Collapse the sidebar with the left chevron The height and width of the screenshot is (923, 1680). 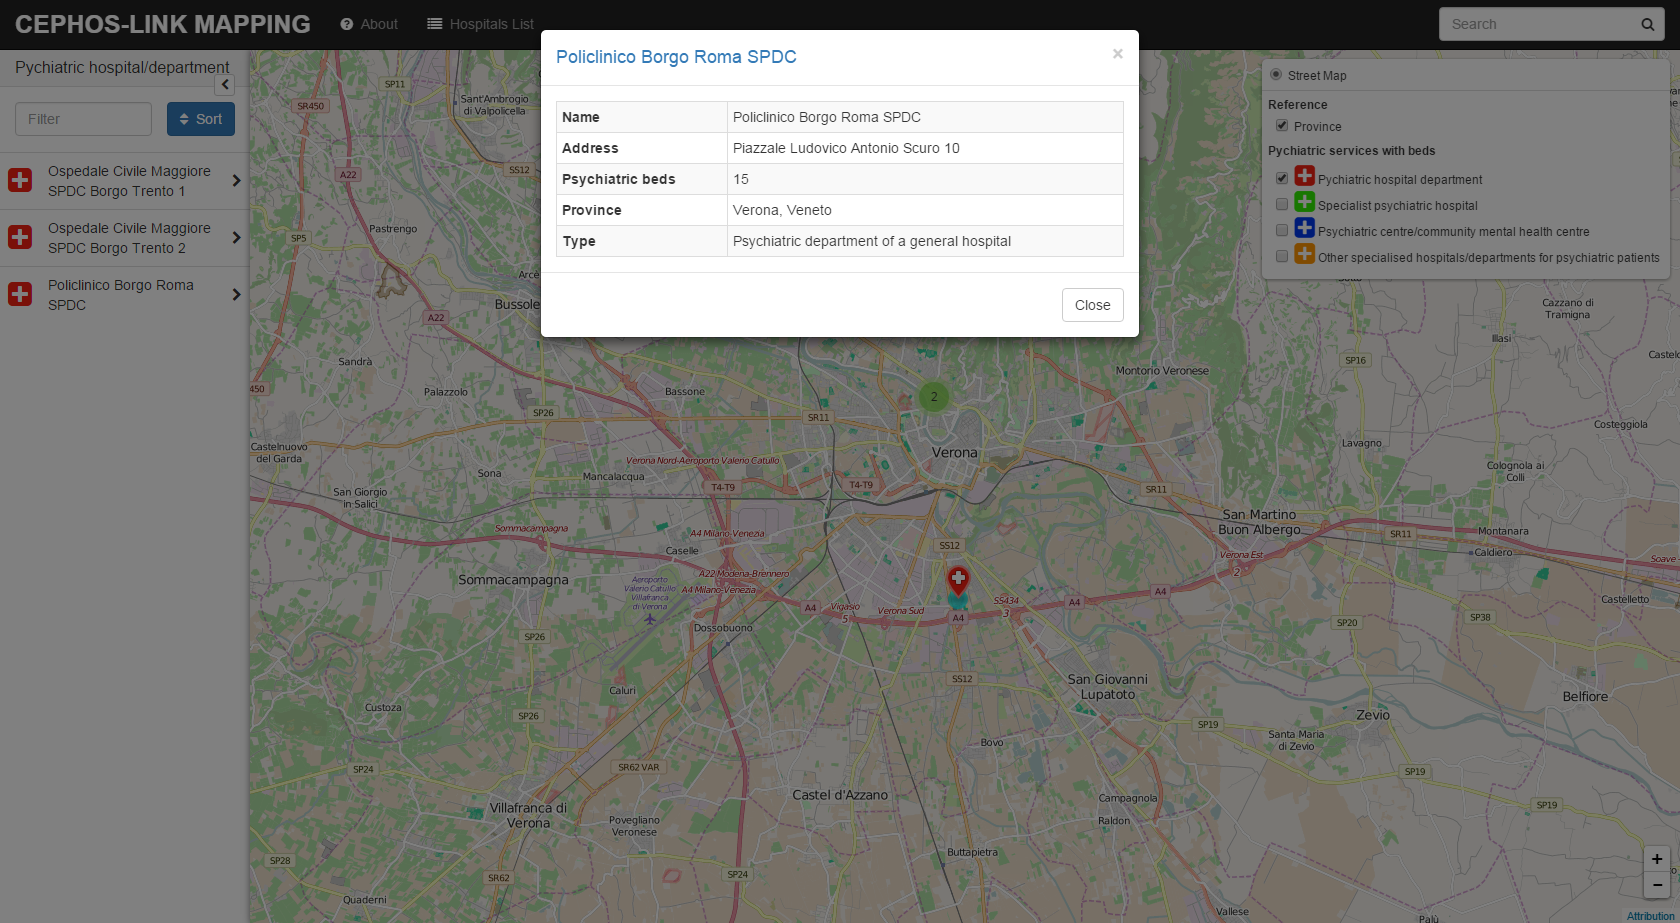pyautogui.click(x=225, y=85)
